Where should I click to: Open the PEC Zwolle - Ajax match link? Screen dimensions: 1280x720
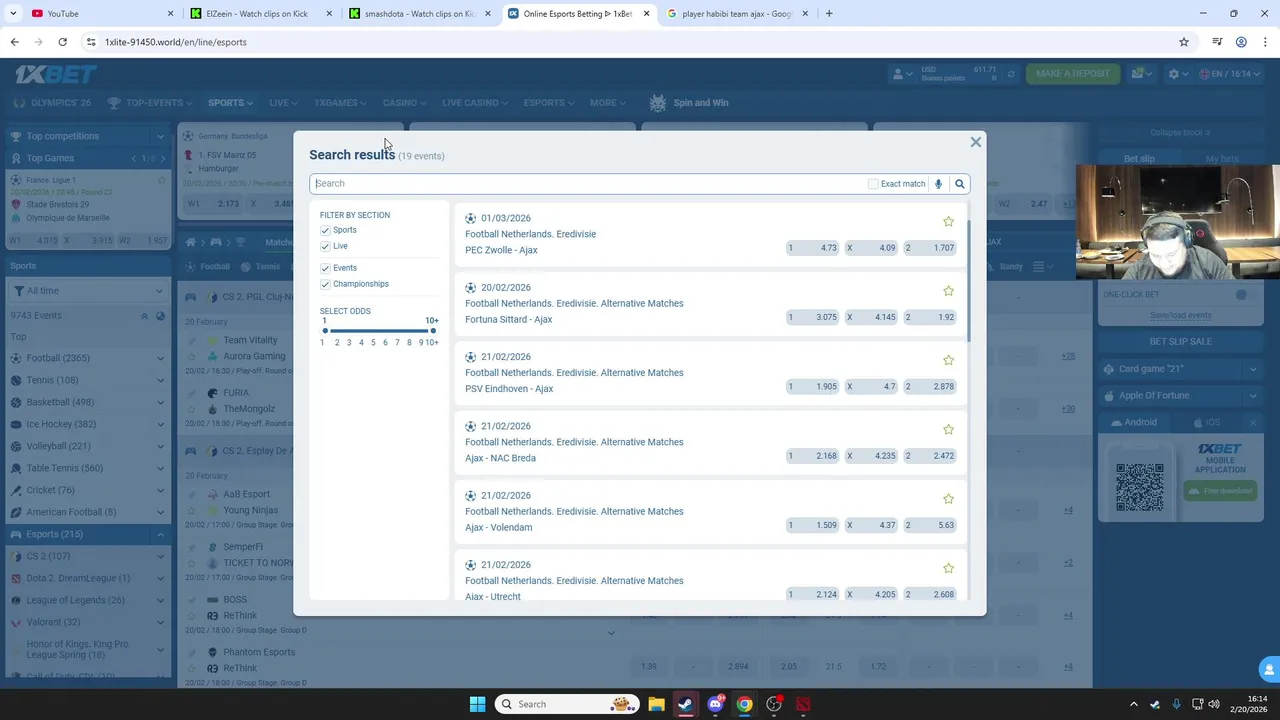click(x=501, y=250)
